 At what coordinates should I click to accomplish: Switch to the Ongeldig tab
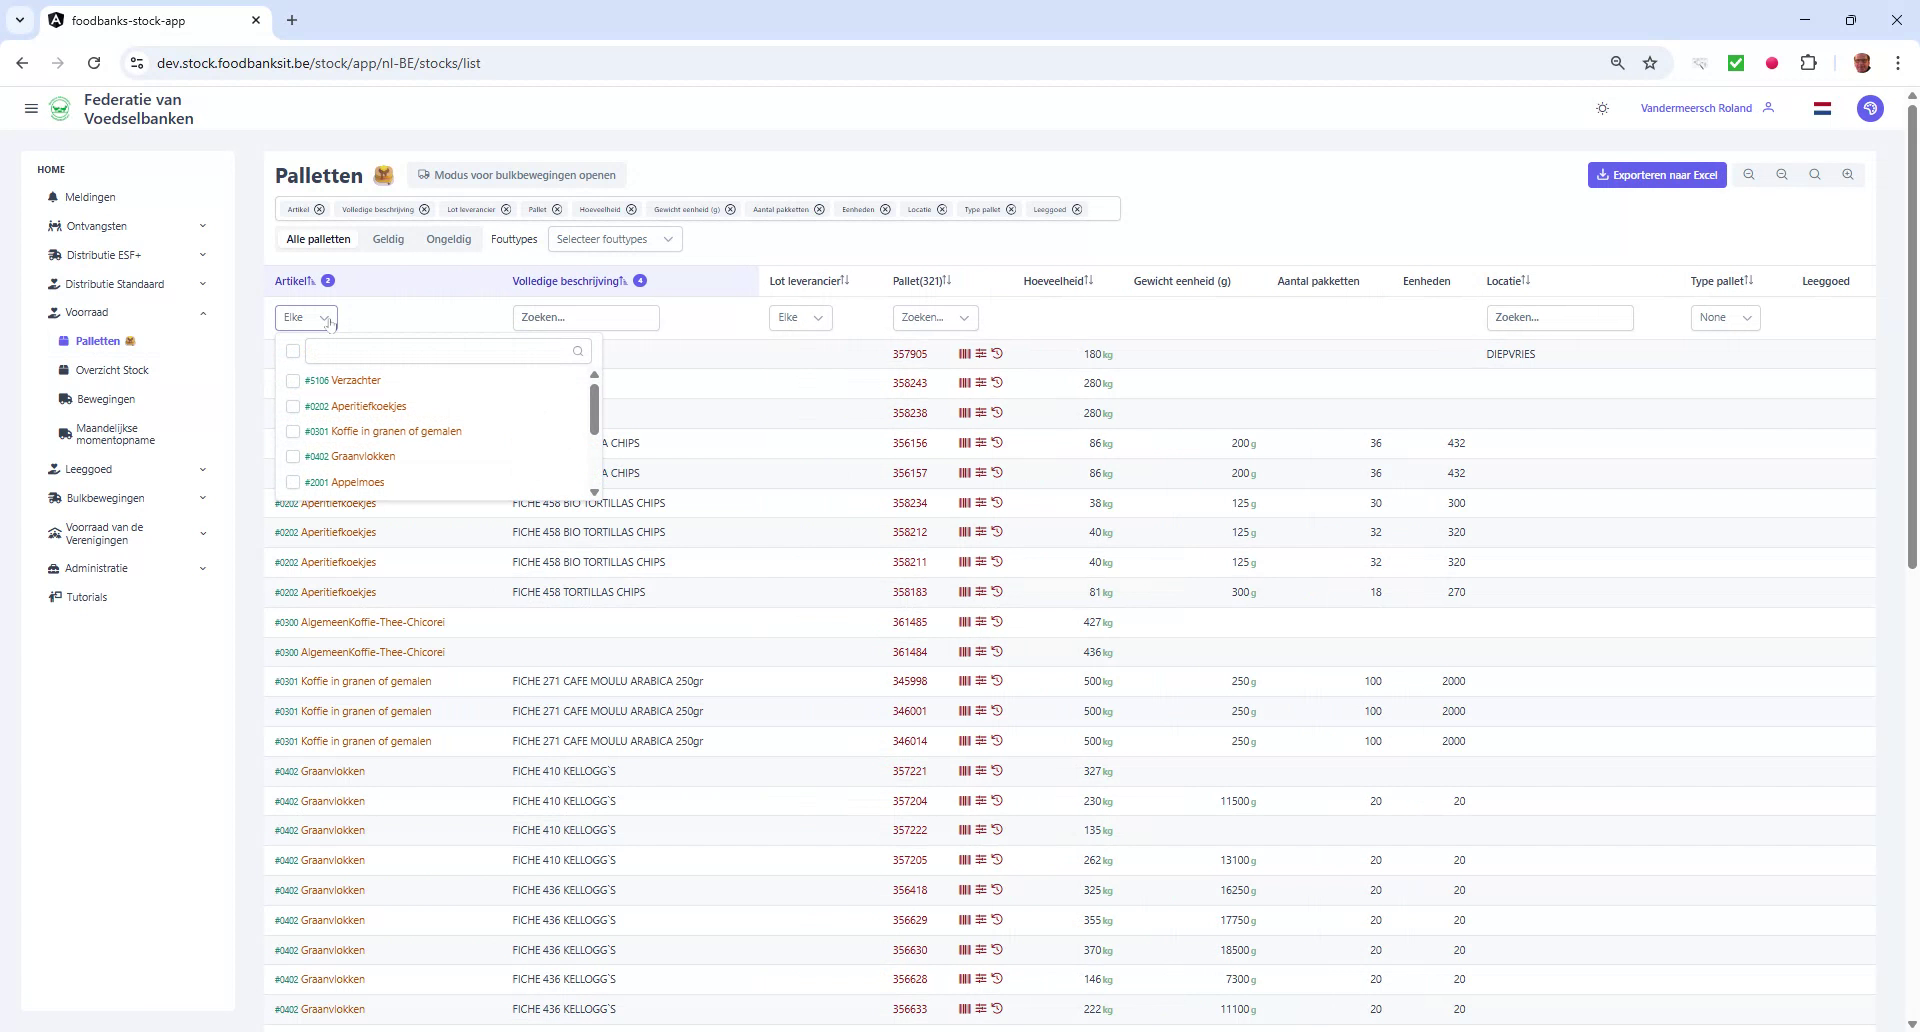448,239
